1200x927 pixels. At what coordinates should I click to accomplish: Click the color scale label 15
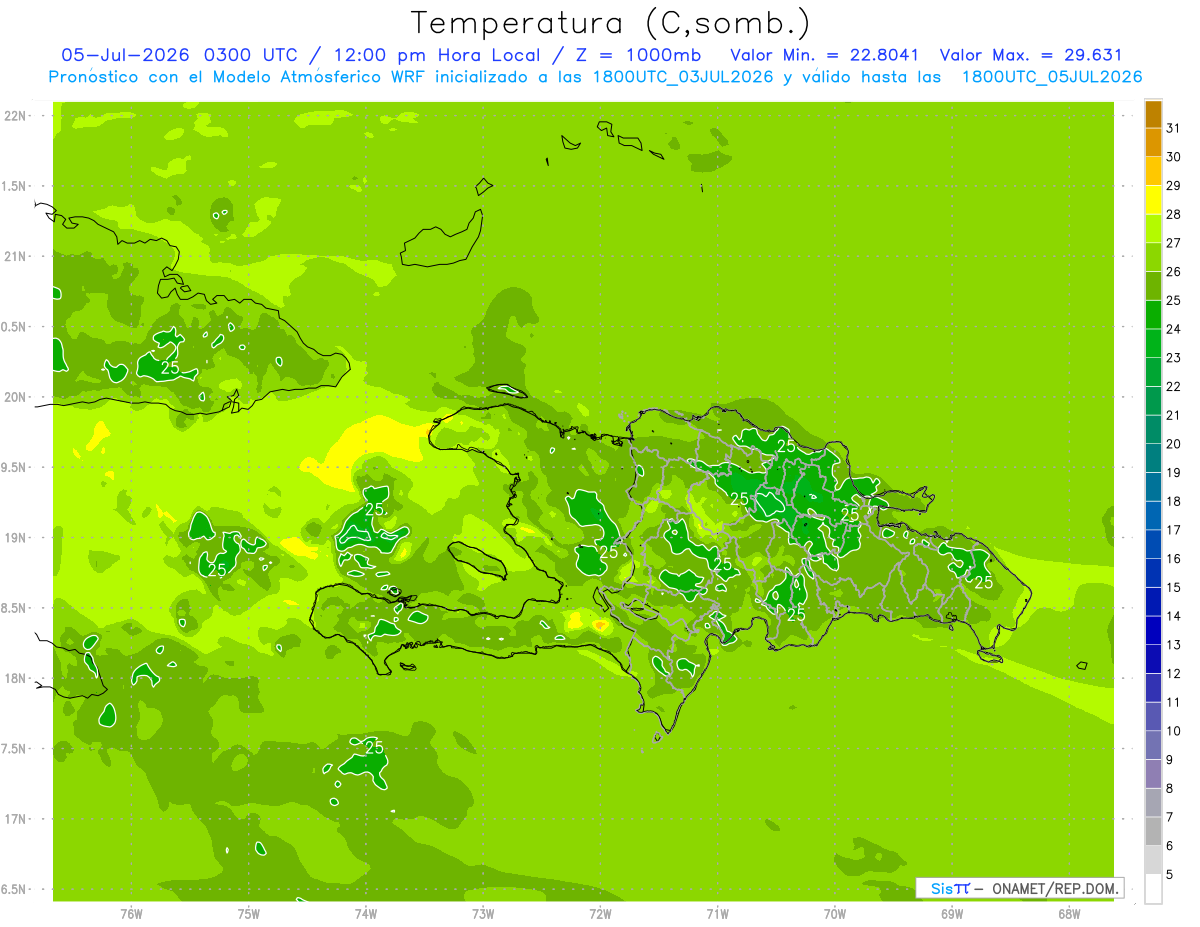(x=1174, y=587)
